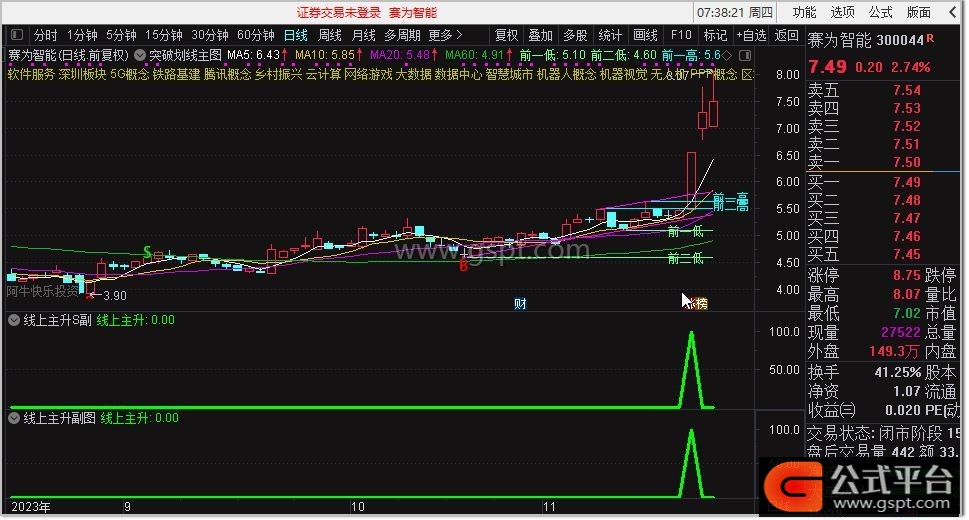Click the panel layout icon left of 分时

pos(17,35)
